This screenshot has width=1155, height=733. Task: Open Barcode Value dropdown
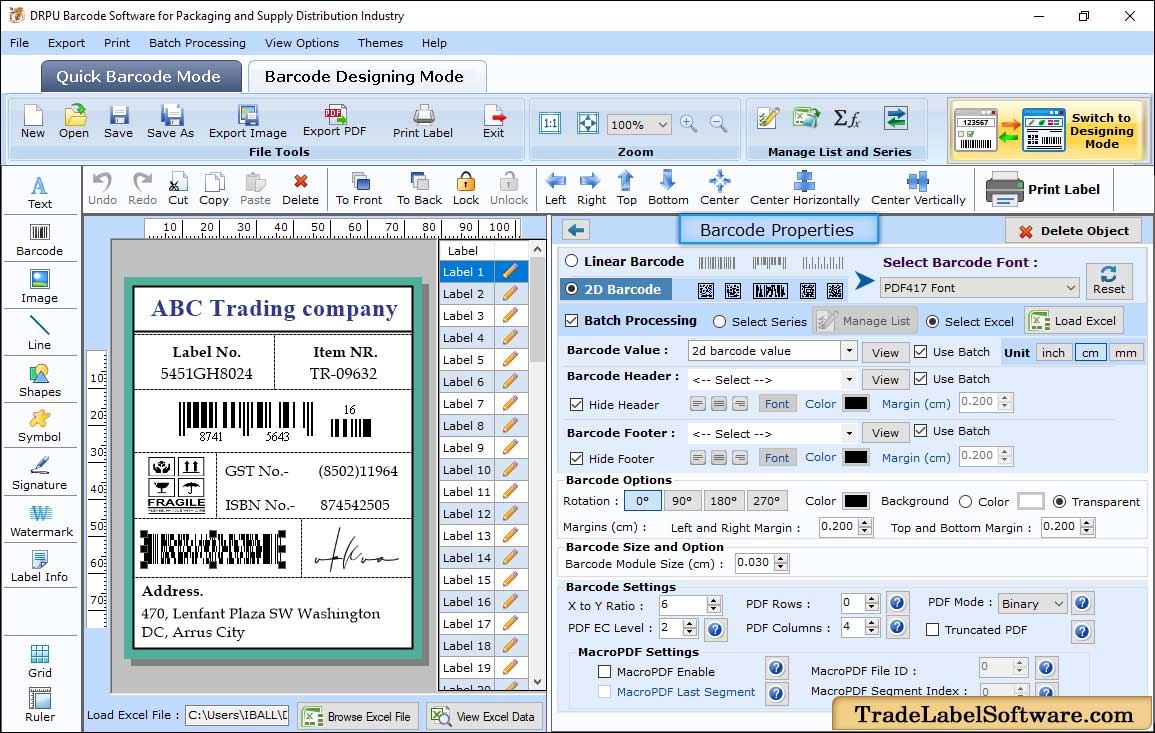(849, 351)
